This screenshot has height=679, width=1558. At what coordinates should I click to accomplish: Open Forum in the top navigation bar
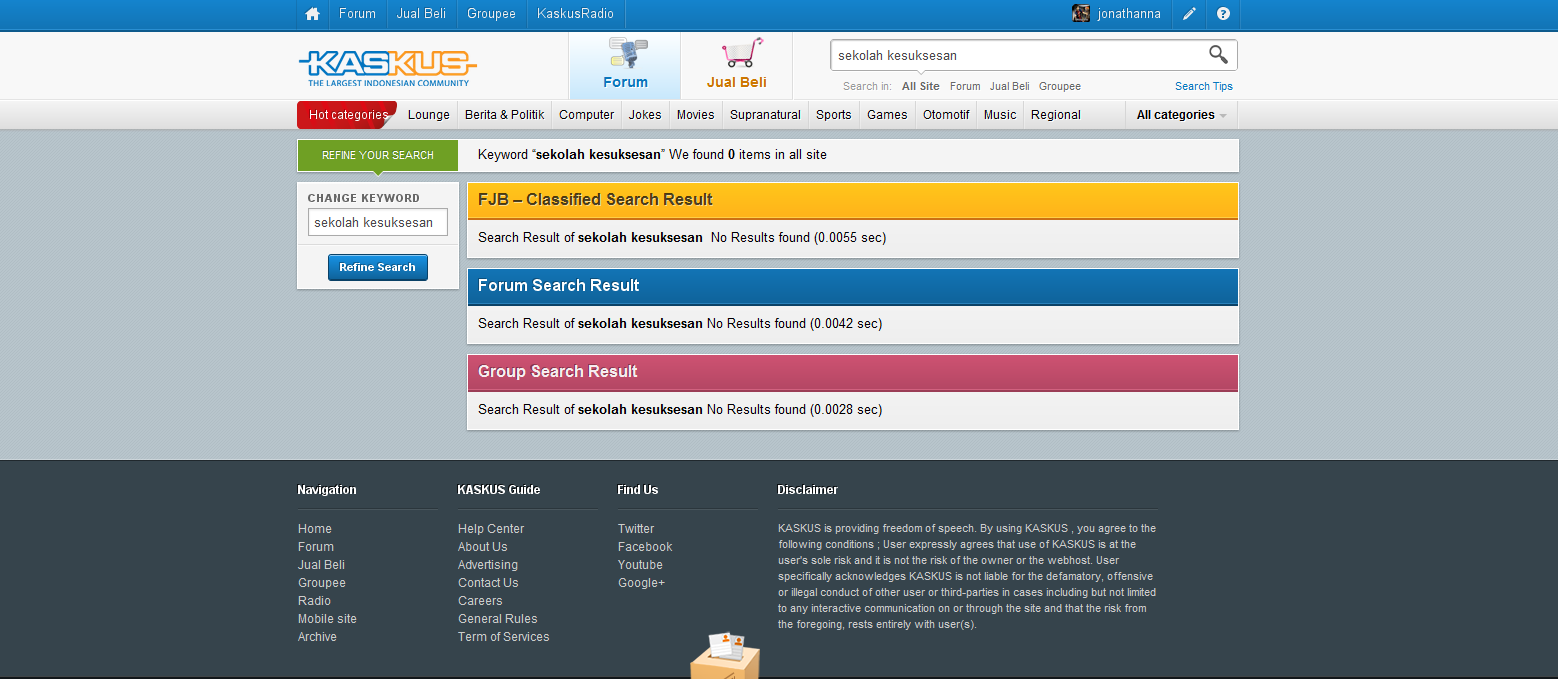pos(357,14)
